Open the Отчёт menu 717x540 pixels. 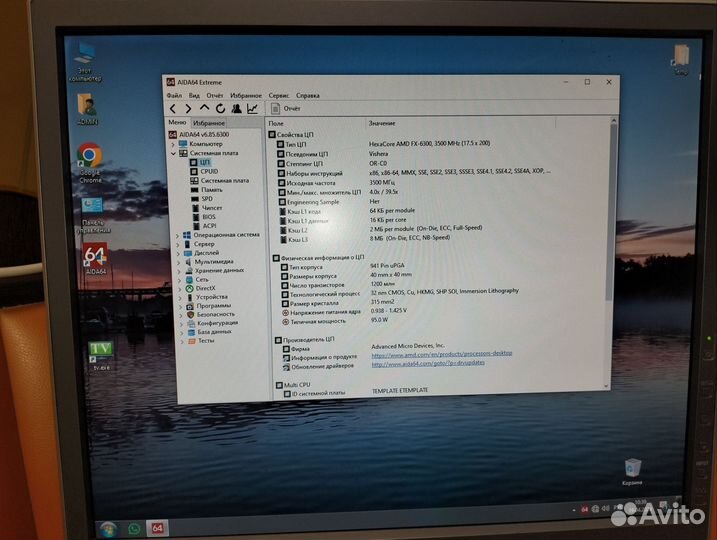214,96
